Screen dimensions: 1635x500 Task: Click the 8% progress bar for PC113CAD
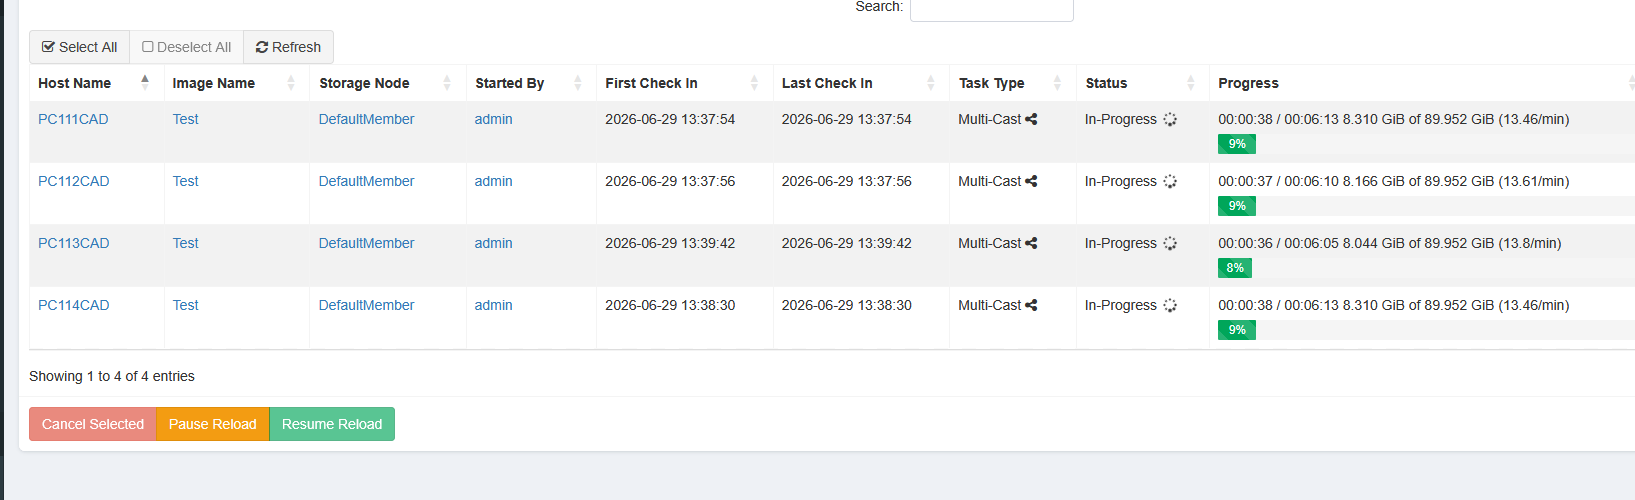pyautogui.click(x=1235, y=268)
